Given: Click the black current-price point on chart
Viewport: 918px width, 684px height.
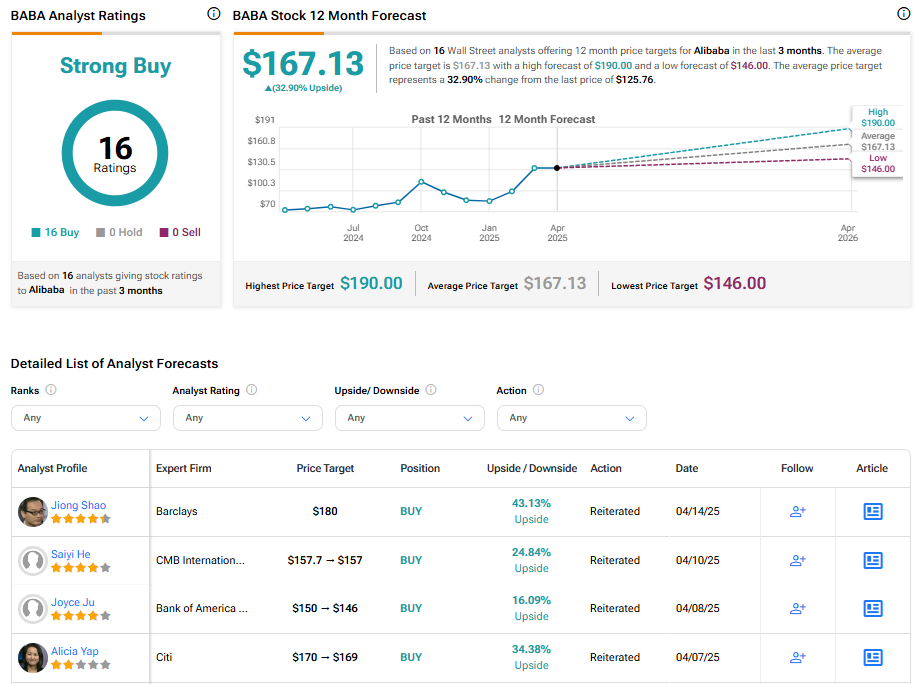Looking at the screenshot, I should (x=557, y=168).
